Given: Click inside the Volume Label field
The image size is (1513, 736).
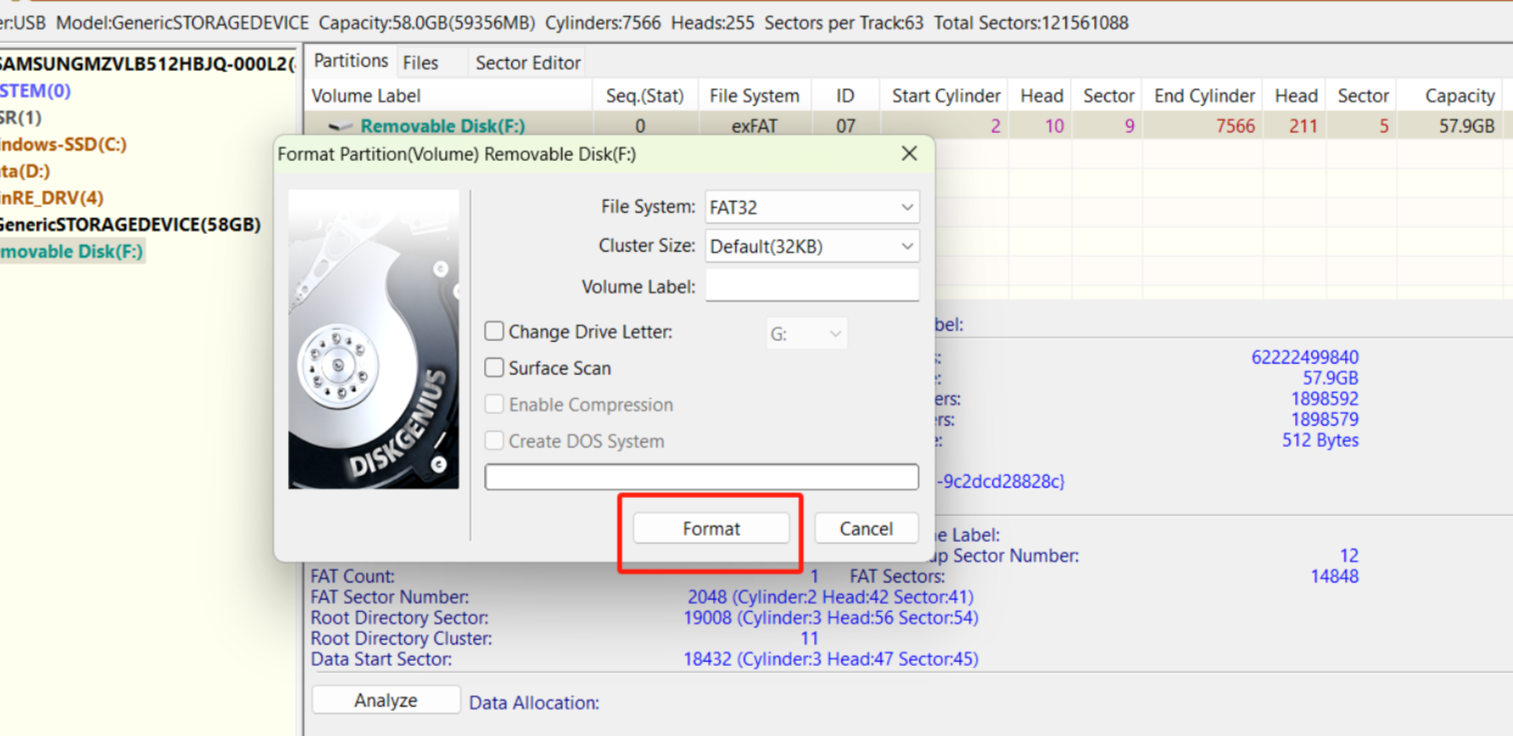Looking at the screenshot, I should pyautogui.click(x=811, y=284).
